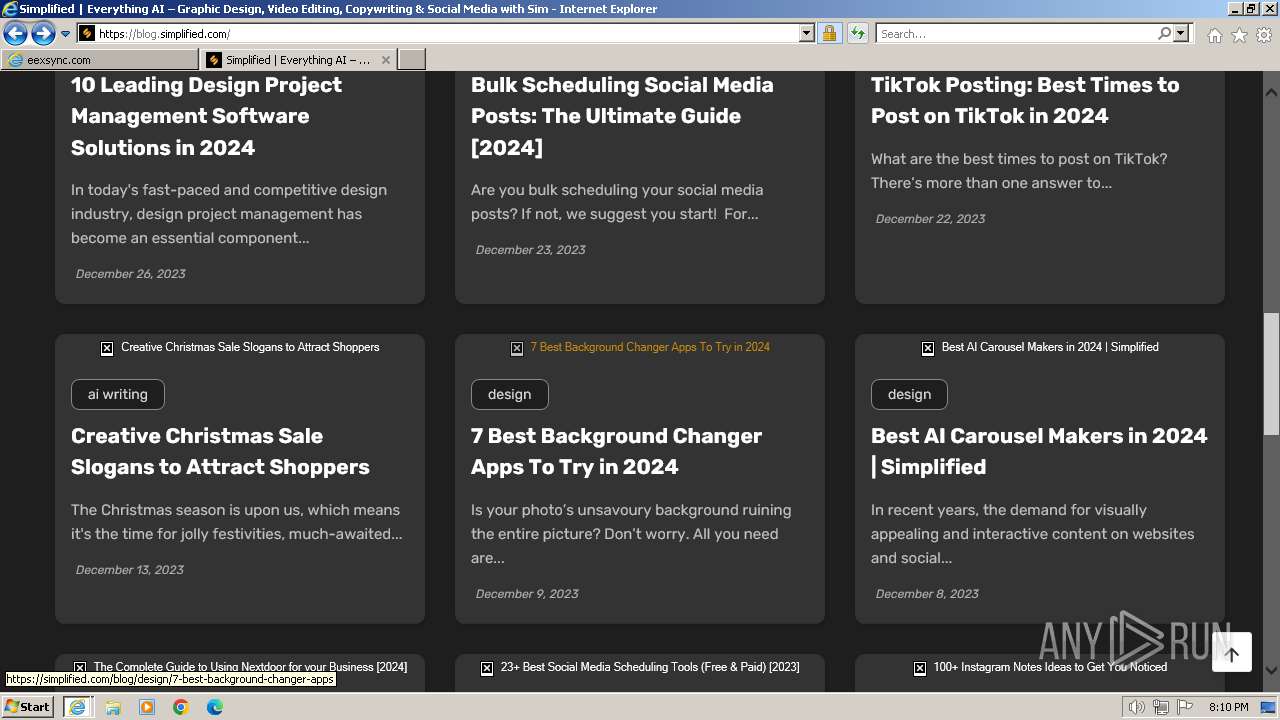Launch Chrome from the taskbar
1280x720 pixels.
pyautogui.click(x=181, y=707)
